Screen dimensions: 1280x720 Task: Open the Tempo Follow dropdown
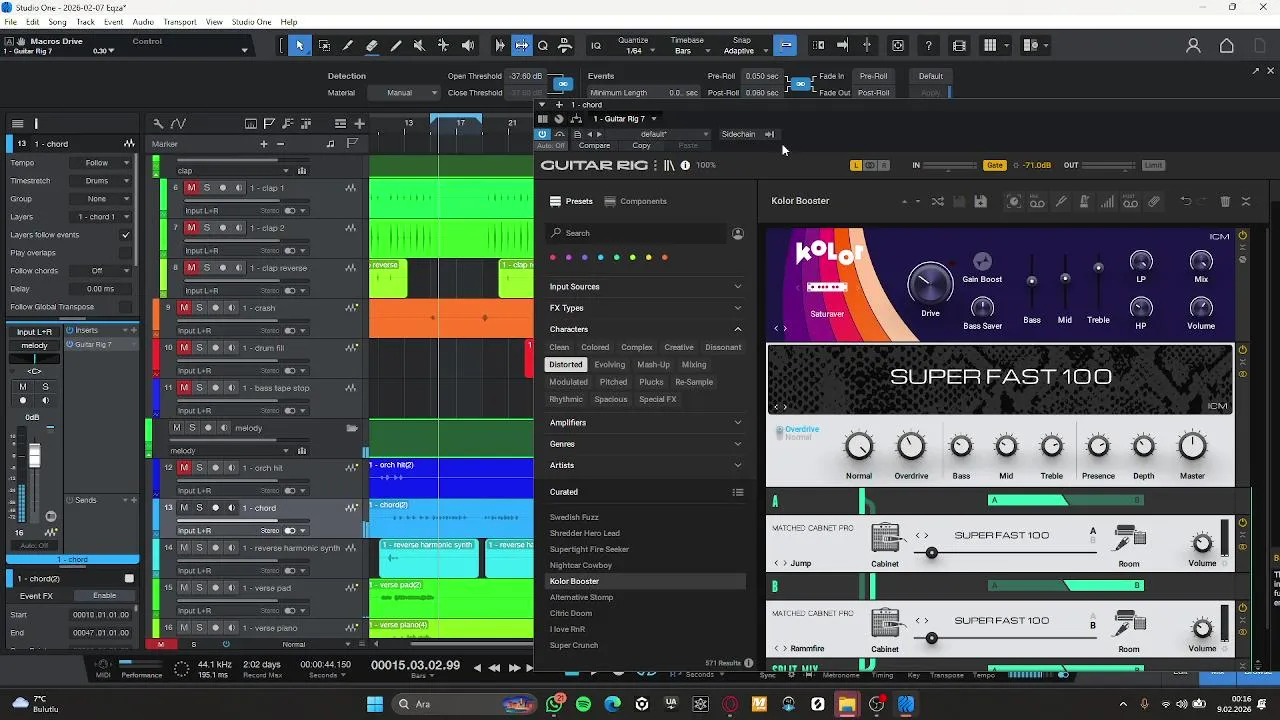[x=101, y=163]
